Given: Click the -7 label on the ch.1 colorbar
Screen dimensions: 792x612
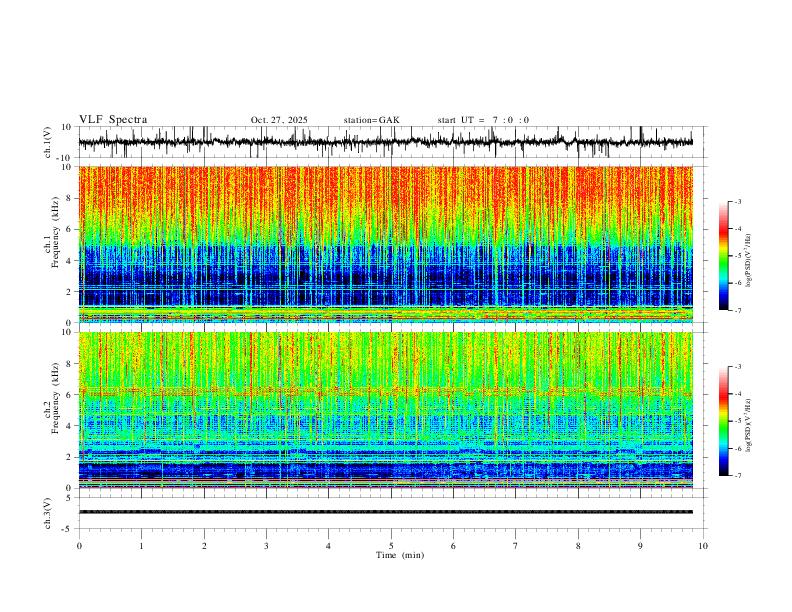Looking at the screenshot, I should (738, 311).
